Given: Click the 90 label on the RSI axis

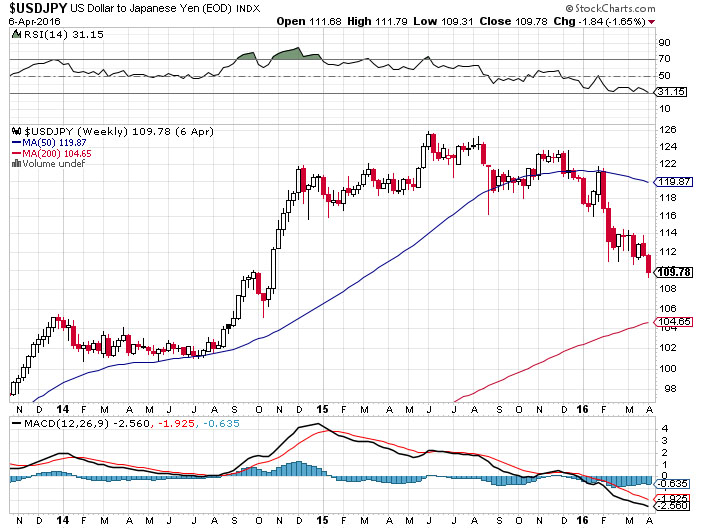Looking at the screenshot, I should click(664, 43).
